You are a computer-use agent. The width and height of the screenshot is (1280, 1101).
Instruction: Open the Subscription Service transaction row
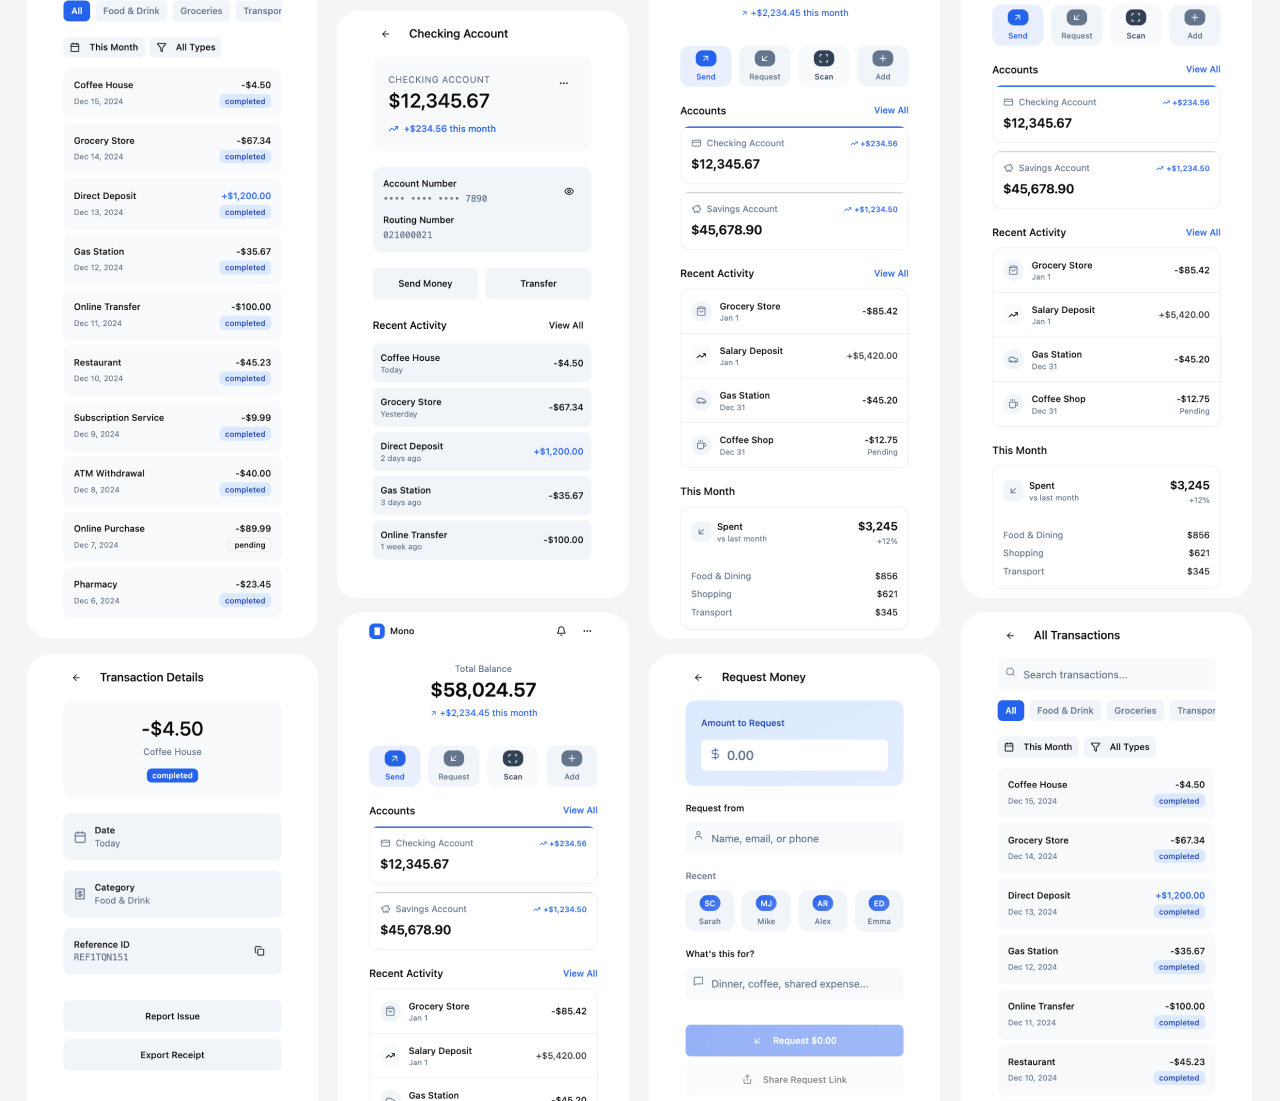172,426
